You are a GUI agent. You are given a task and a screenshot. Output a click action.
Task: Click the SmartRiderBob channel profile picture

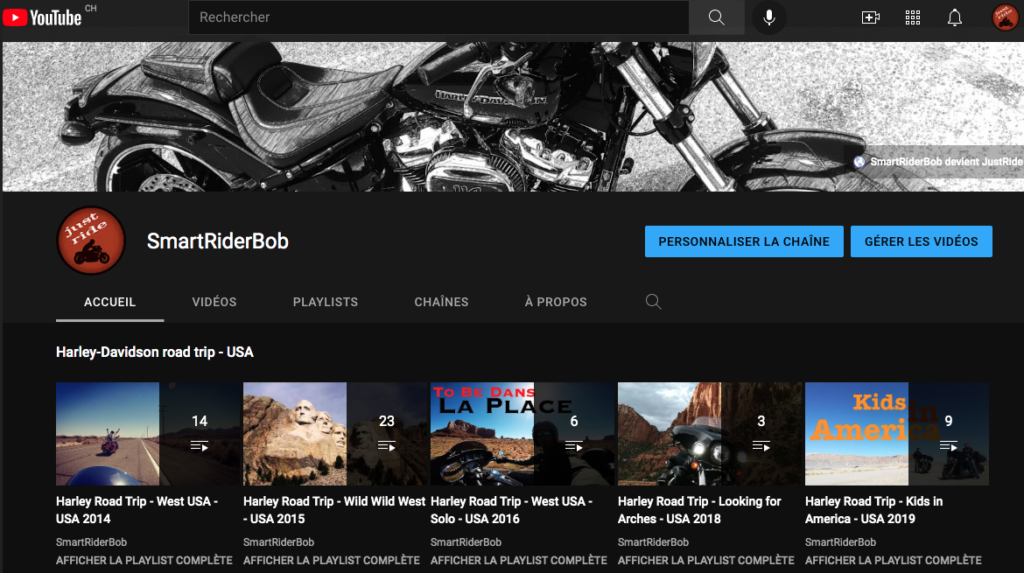point(91,240)
